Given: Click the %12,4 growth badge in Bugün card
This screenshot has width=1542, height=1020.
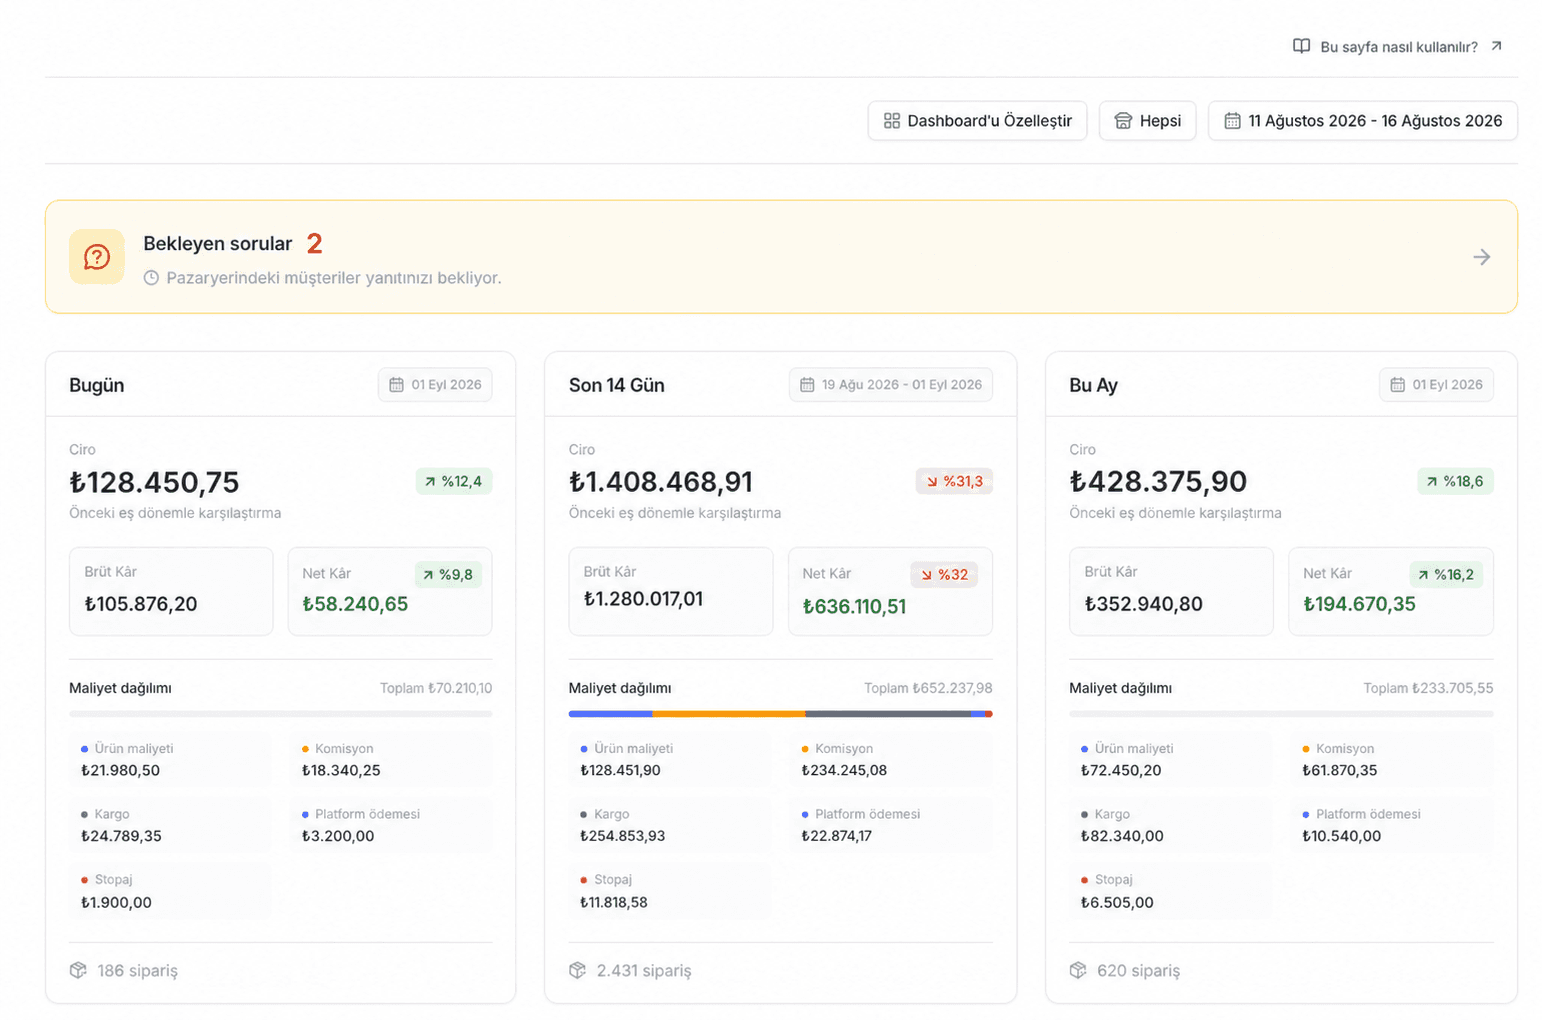Looking at the screenshot, I should click(454, 481).
